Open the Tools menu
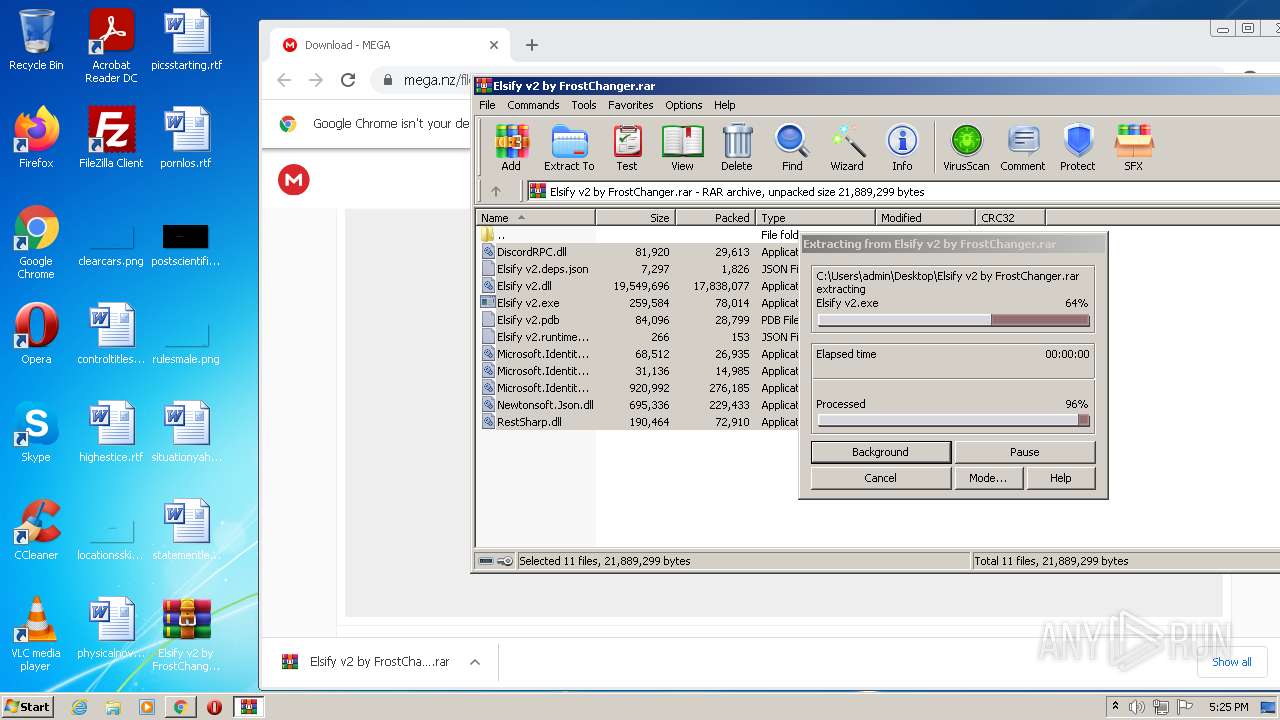This screenshot has width=1280, height=720. click(584, 105)
